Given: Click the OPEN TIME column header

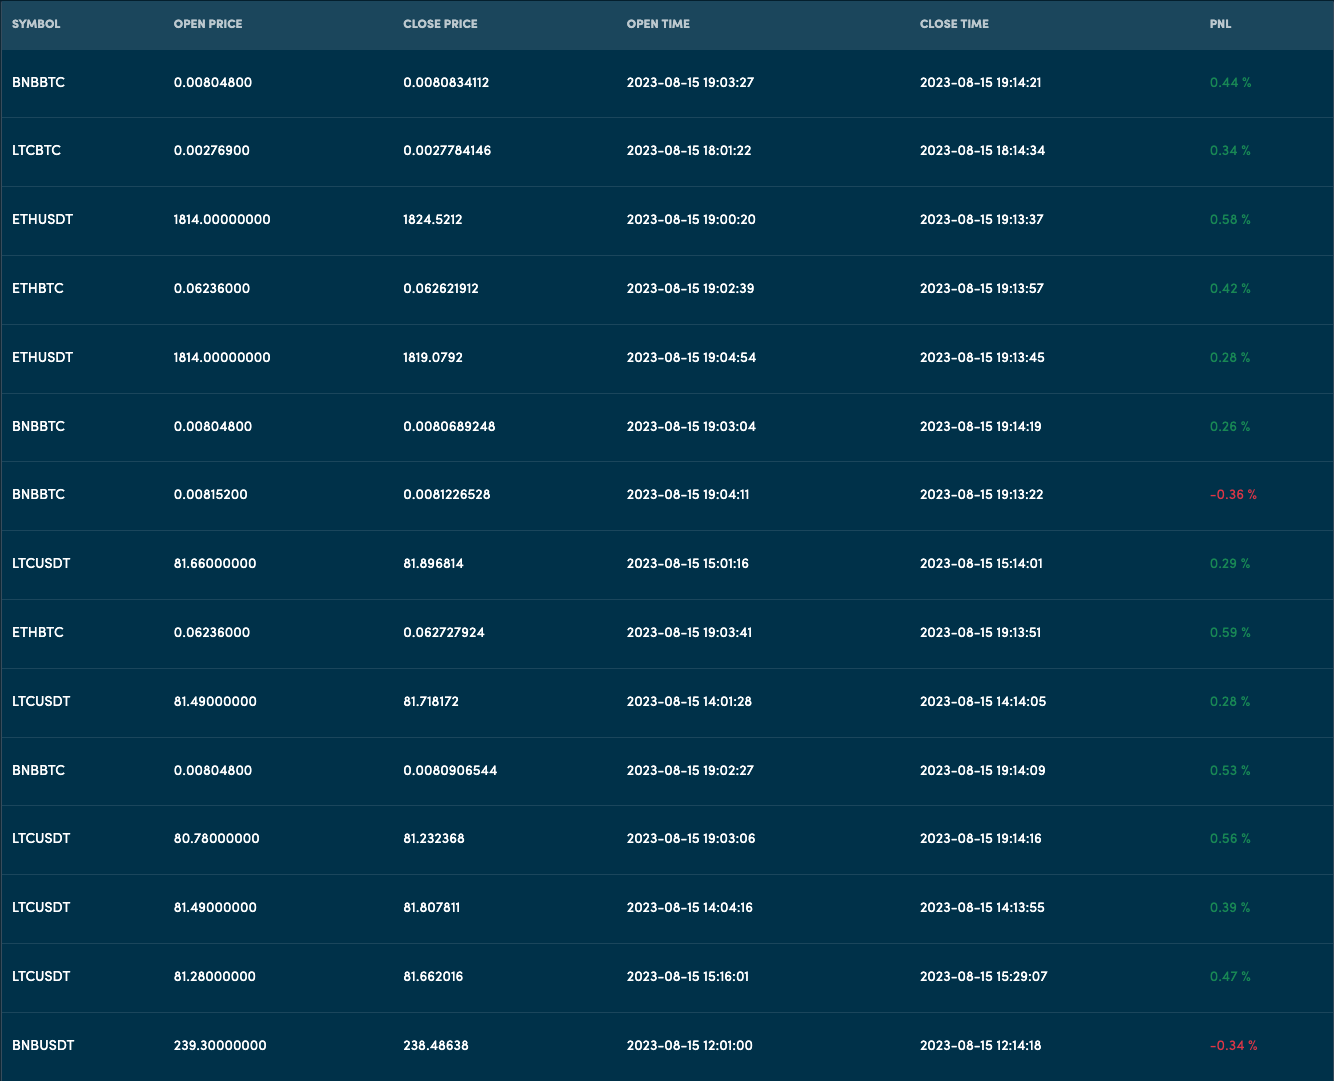Looking at the screenshot, I should (x=658, y=24).
